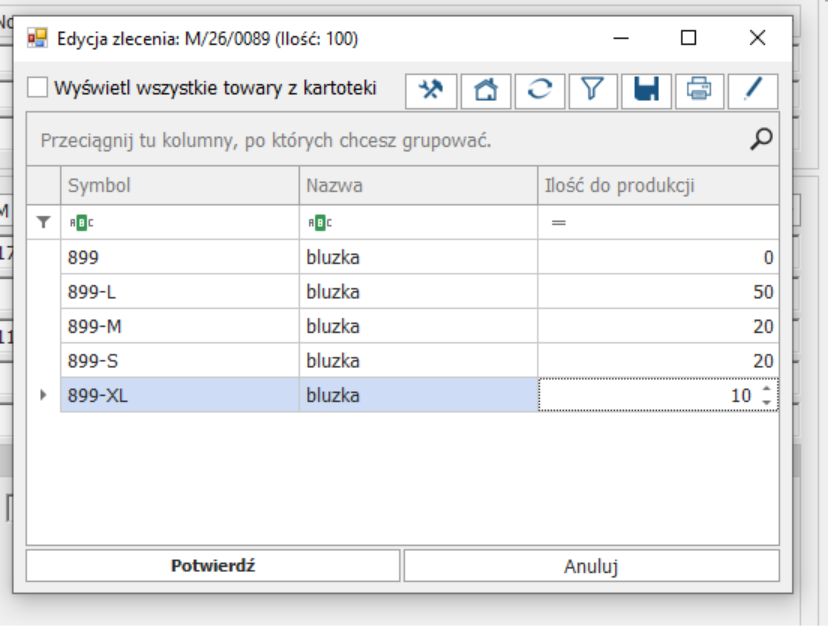Print the list with printer icon
The width and height of the screenshot is (828, 627).
(x=699, y=90)
